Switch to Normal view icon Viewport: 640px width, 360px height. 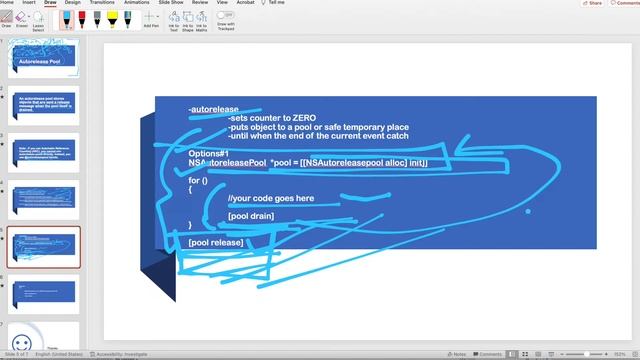click(x=511, y=354)
